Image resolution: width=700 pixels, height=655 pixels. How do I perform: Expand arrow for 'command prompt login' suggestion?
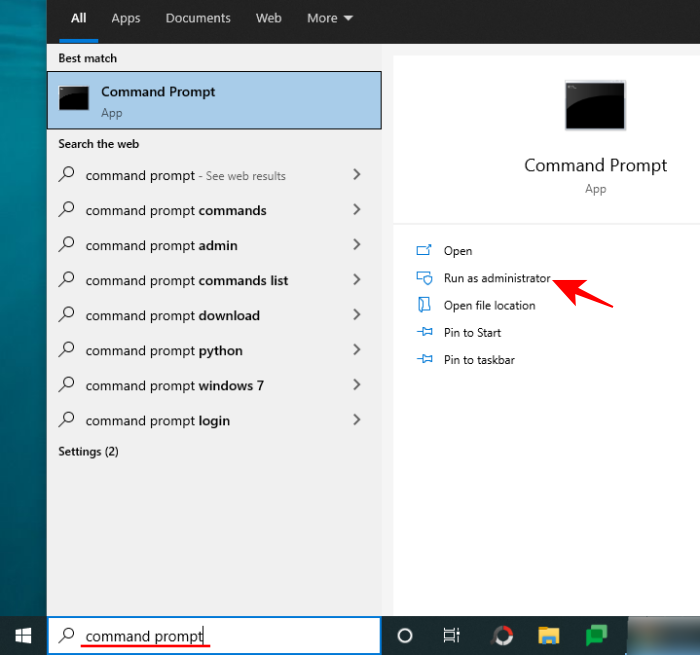click(x=357, y=420)
